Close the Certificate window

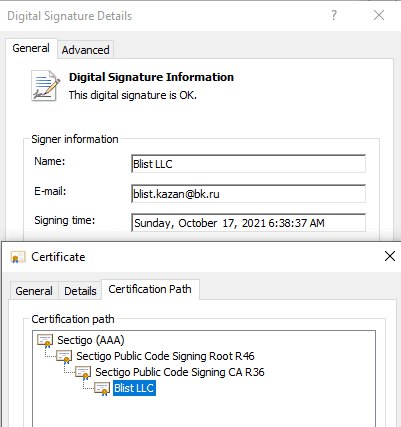[390, 256]
